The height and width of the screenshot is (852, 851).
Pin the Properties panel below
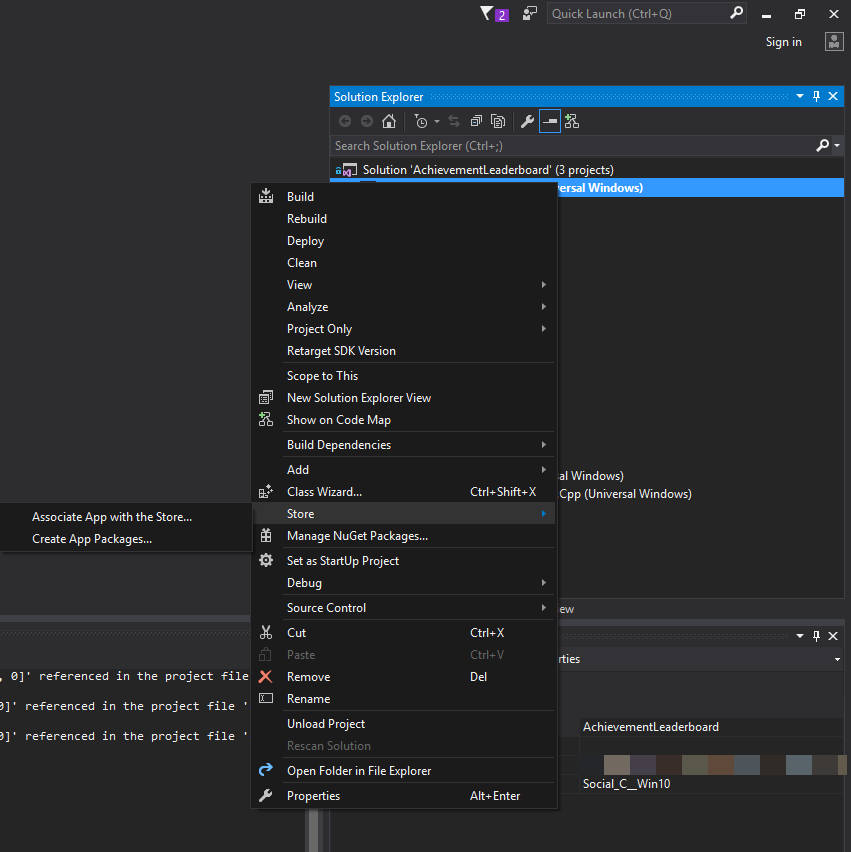coord(816,636)
